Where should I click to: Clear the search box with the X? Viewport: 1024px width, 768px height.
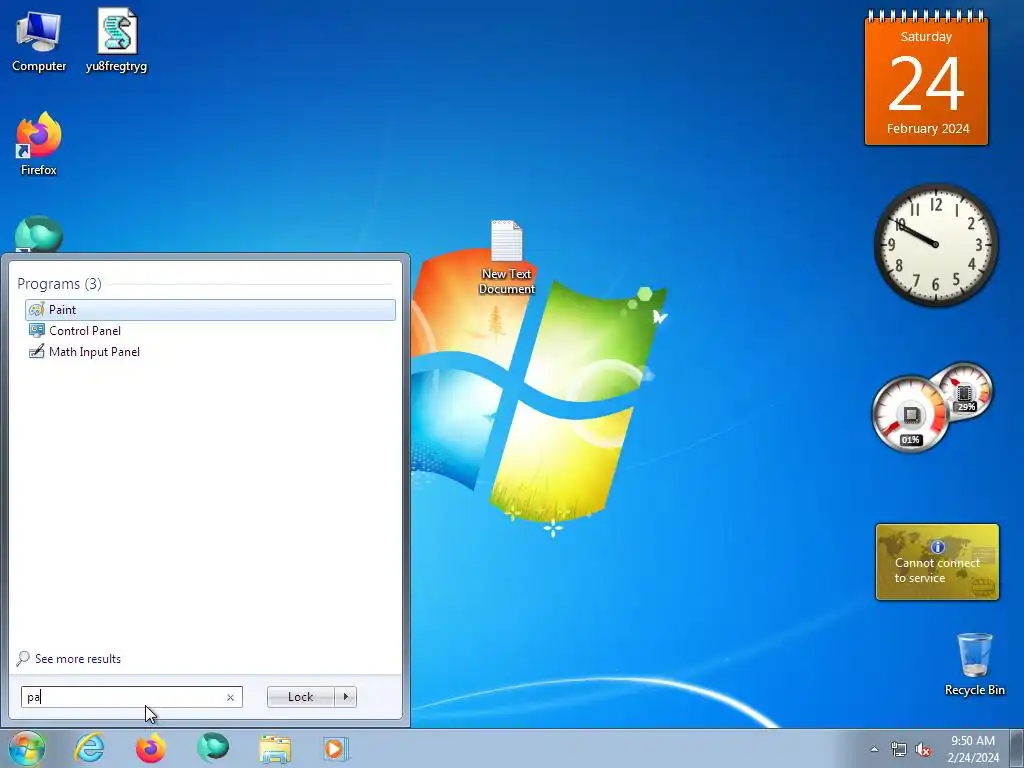point(231,697)
